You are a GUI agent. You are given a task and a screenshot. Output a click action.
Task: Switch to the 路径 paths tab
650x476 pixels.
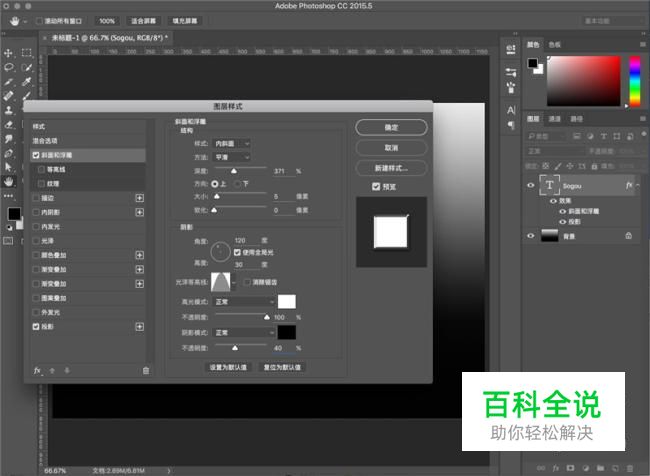pyautogui.click(x=577, y=119)
